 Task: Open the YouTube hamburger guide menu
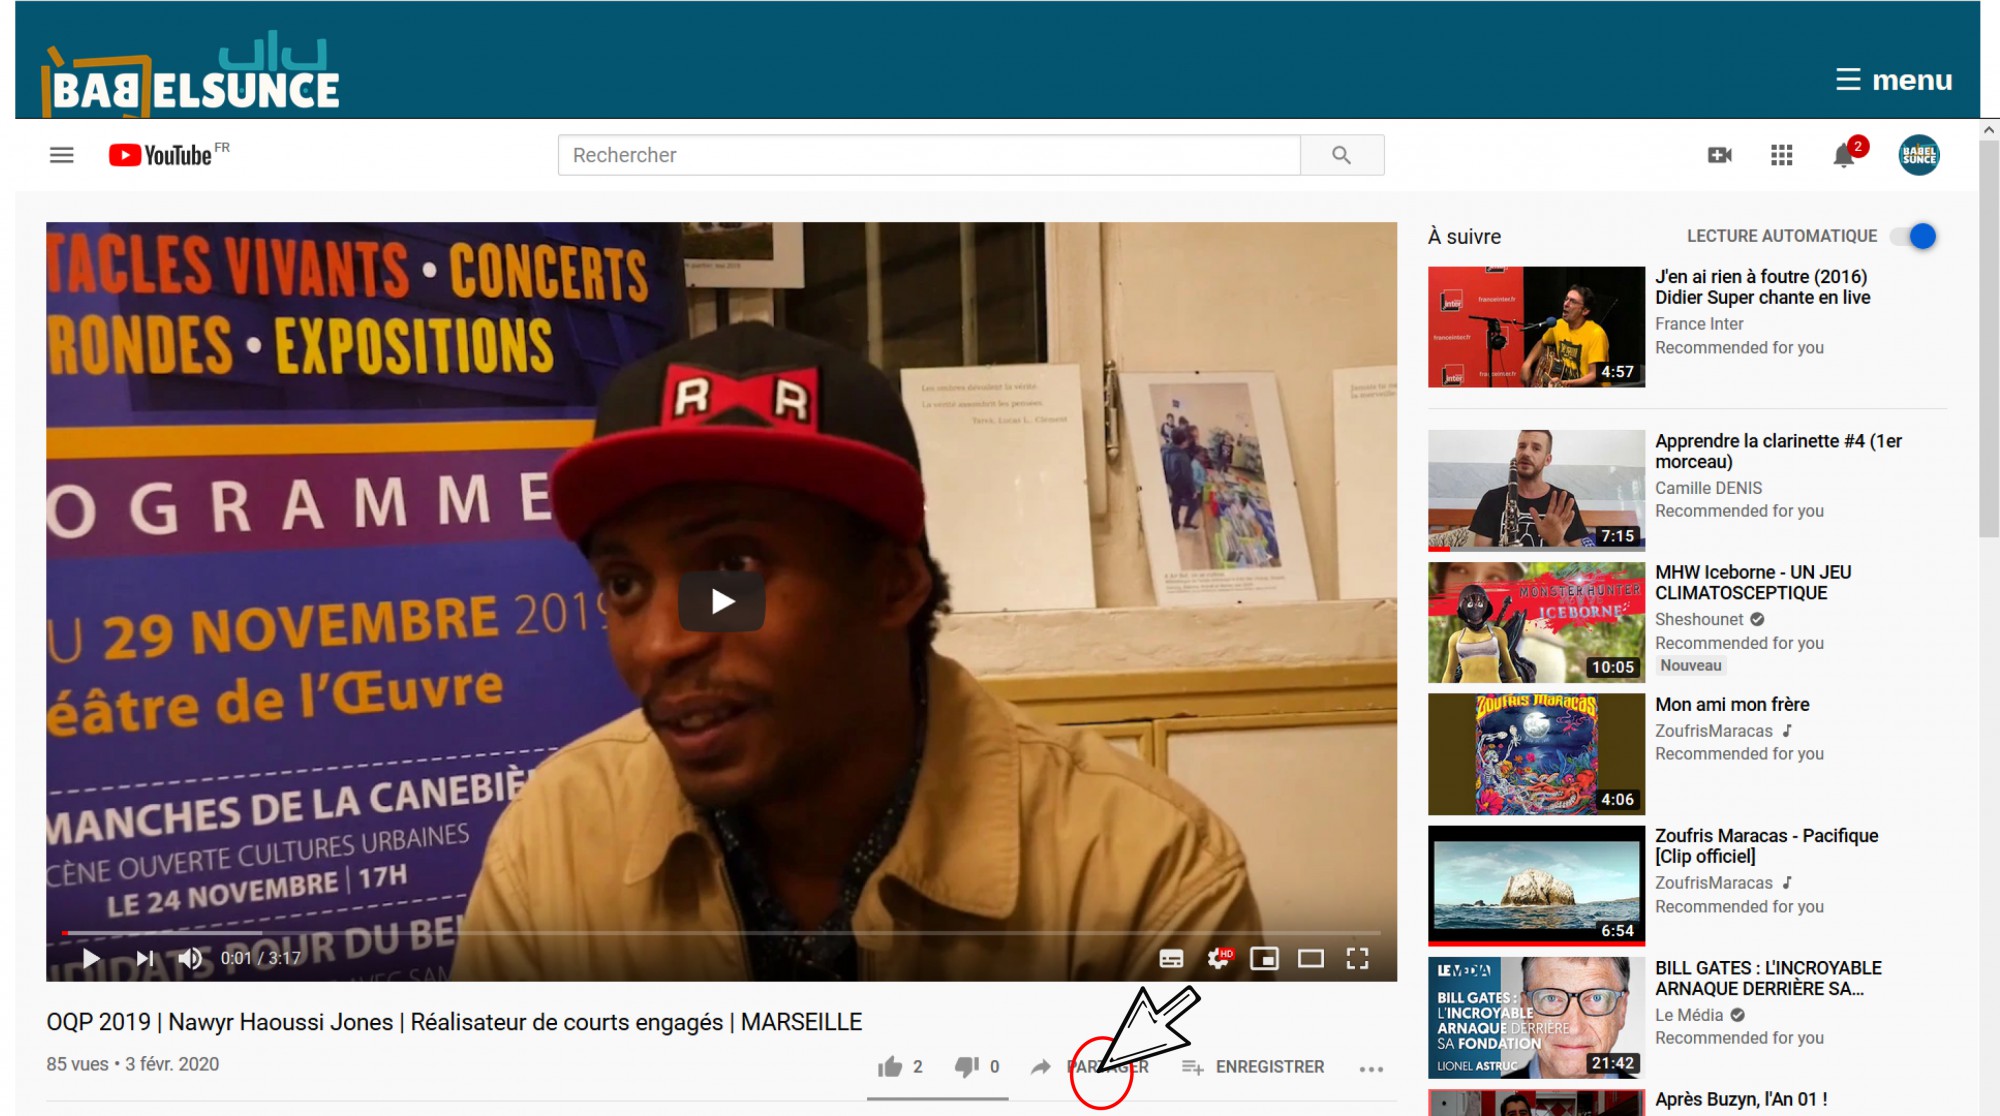coord(62,155)
